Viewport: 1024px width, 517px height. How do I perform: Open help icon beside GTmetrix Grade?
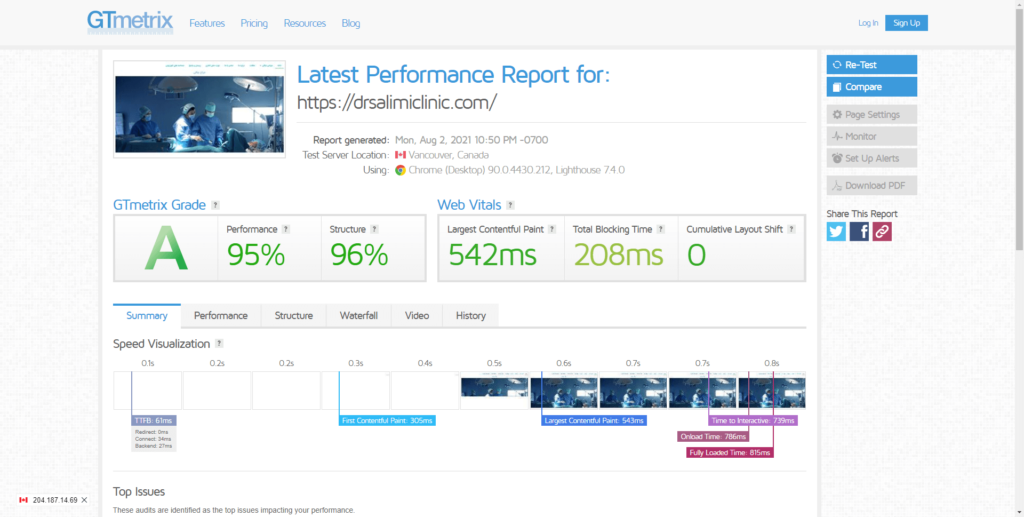[215, 205]
